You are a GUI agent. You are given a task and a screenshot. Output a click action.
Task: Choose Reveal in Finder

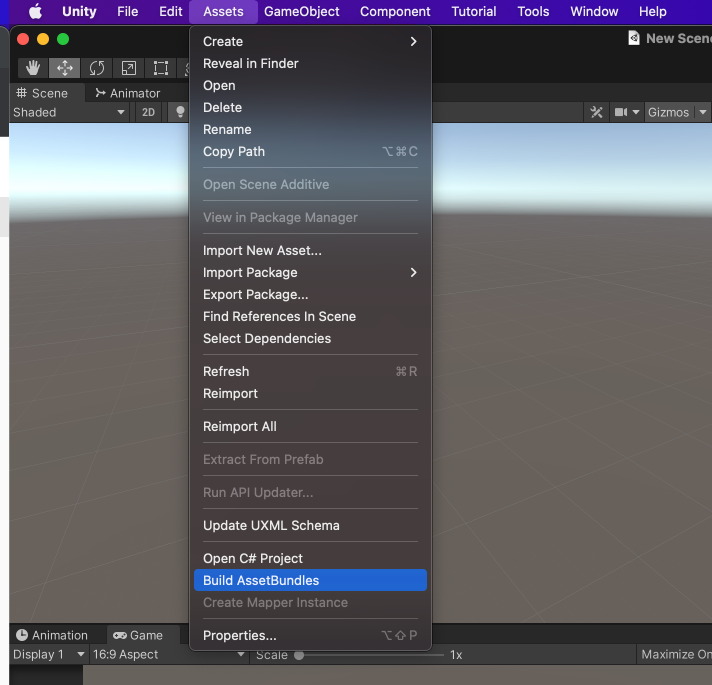click(310, 64)
